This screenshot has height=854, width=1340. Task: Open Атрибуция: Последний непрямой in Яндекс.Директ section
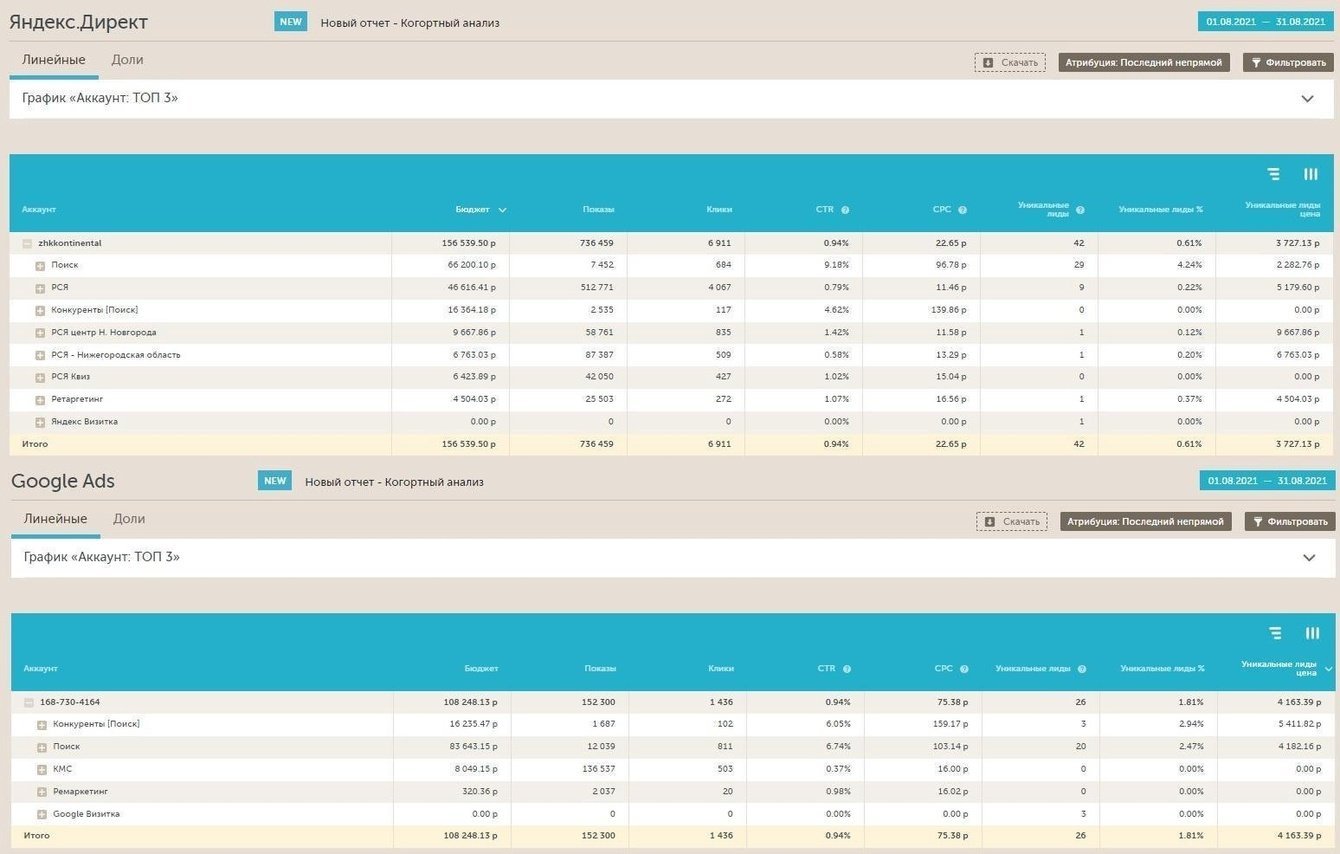click(x=1144, y=62)
